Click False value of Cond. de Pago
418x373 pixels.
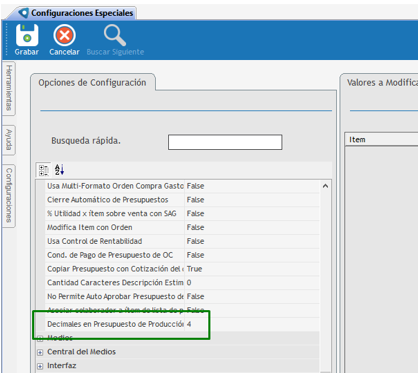[x=195, y=255]
